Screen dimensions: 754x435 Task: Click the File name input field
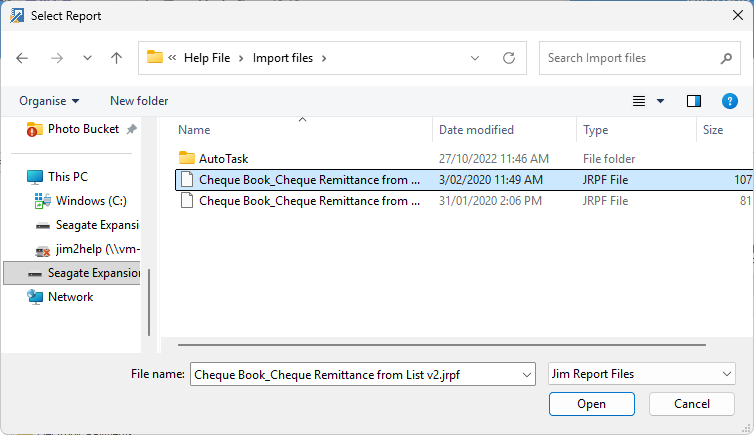[x=355, y=374]
